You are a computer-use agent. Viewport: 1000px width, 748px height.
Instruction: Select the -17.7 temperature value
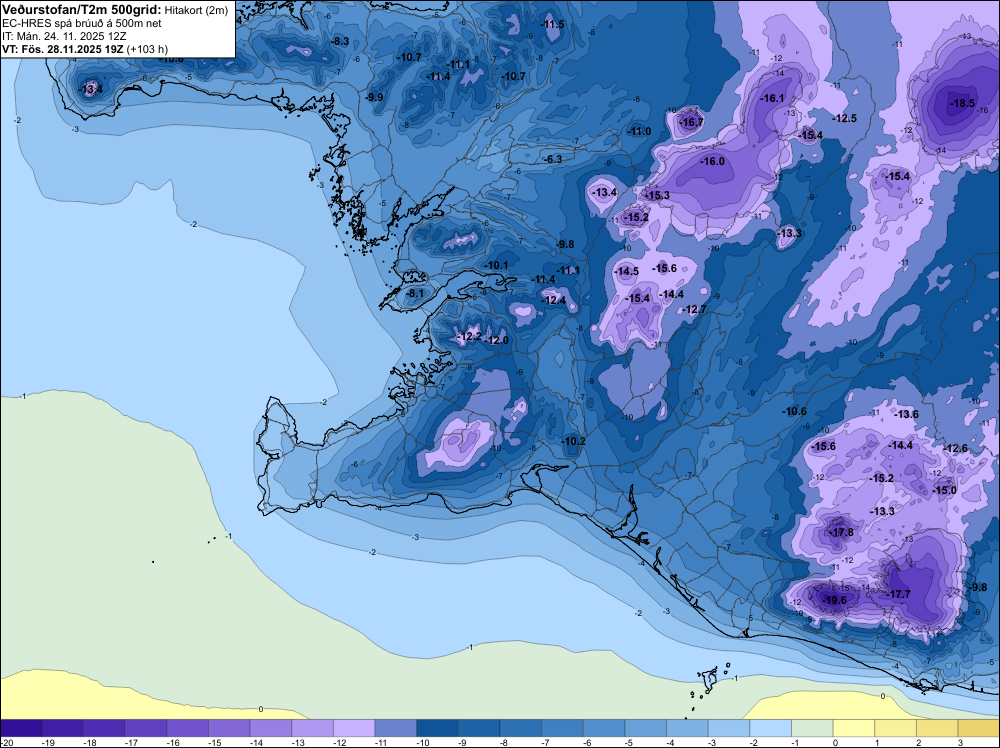click(898, 594)
